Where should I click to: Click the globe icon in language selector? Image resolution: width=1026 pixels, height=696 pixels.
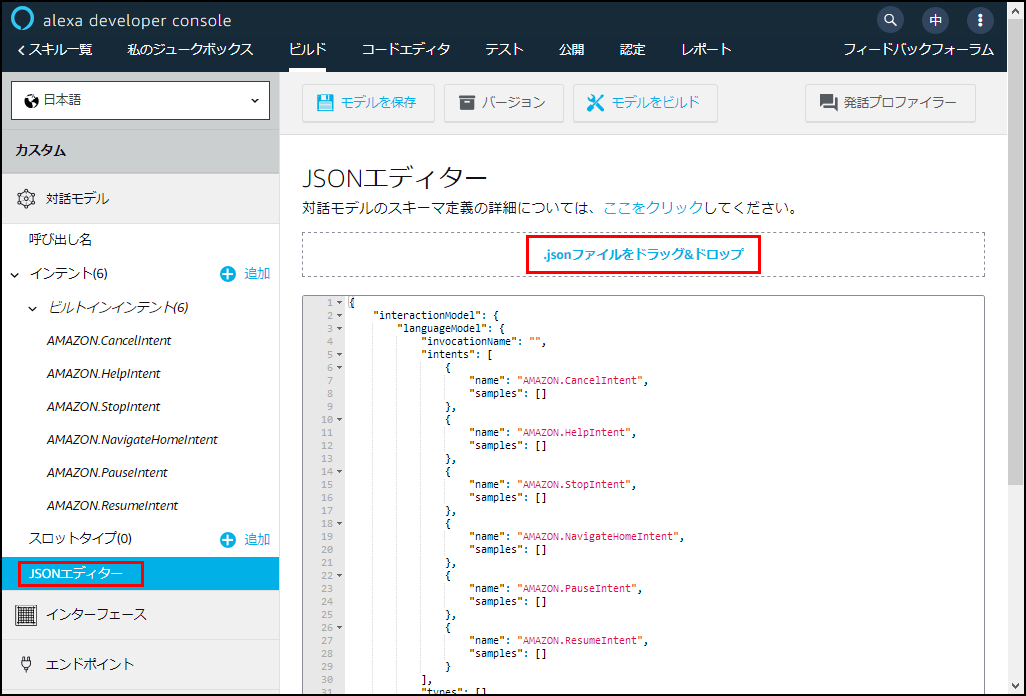point(31,101)
